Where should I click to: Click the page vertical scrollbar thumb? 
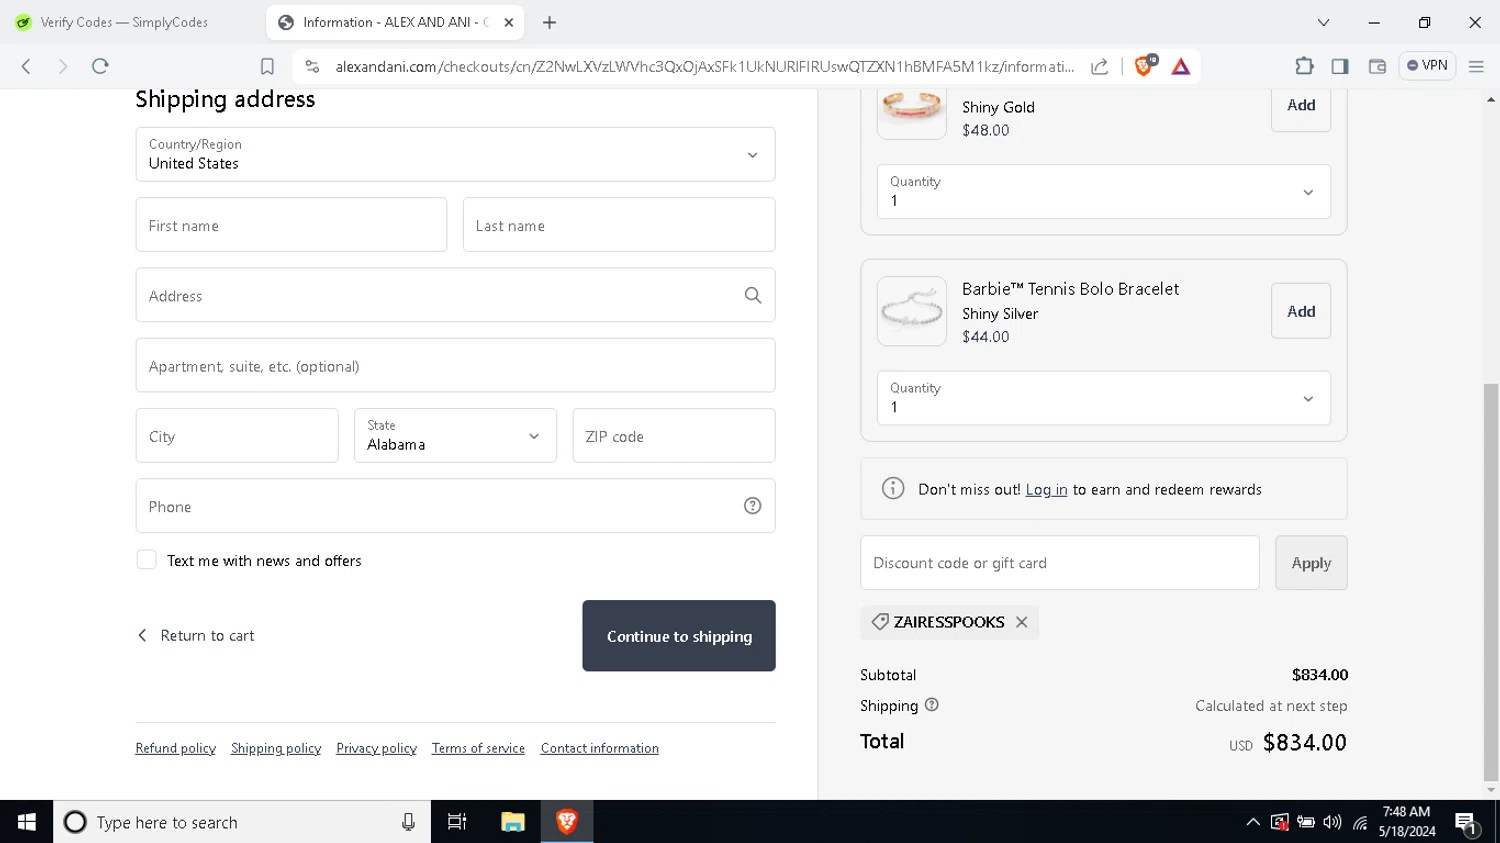(x=1491, y=580)
